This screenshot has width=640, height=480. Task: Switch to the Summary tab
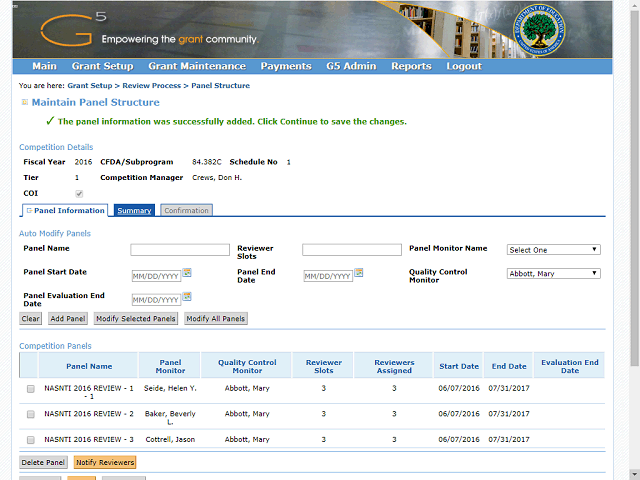pyautogui.click(x=134, y=211)
